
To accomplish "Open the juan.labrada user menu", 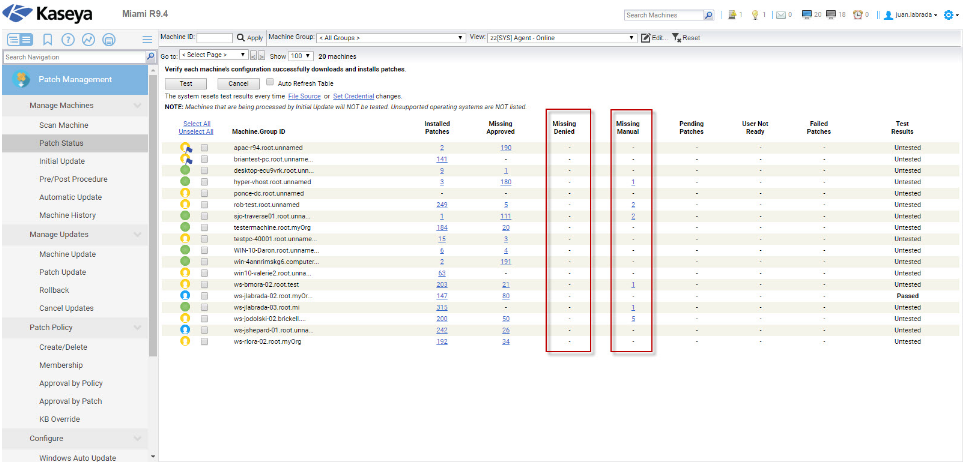I will tap(910, 15).
